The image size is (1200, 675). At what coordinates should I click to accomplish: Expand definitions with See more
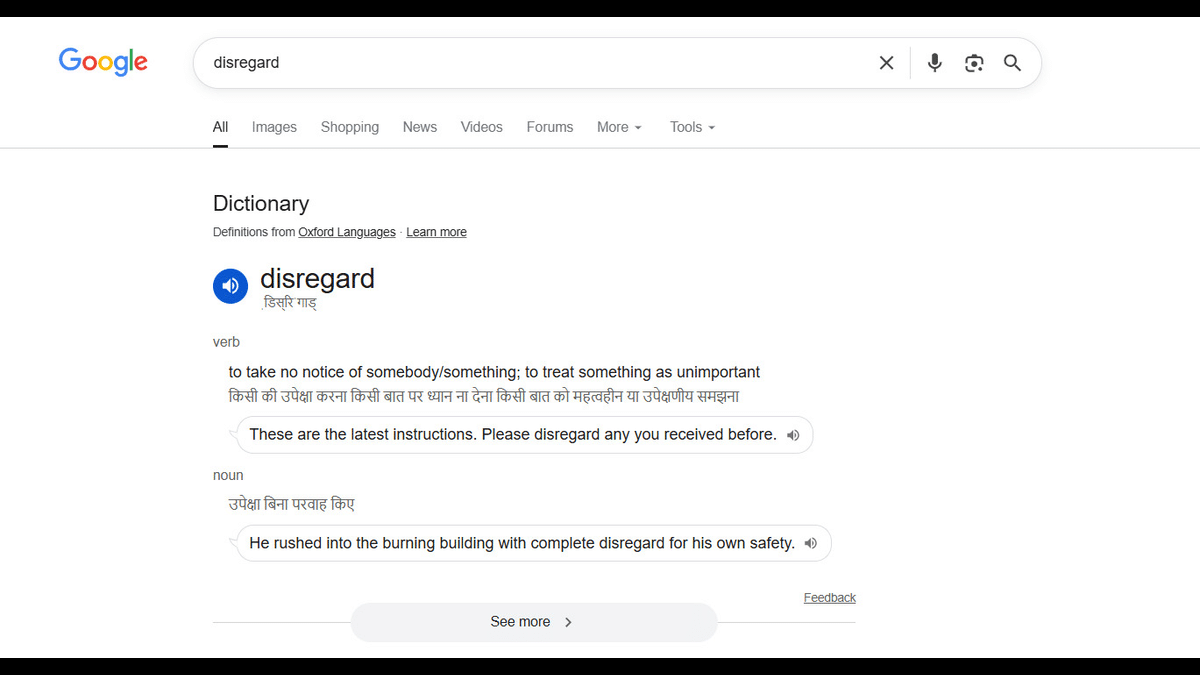point(534,622)
